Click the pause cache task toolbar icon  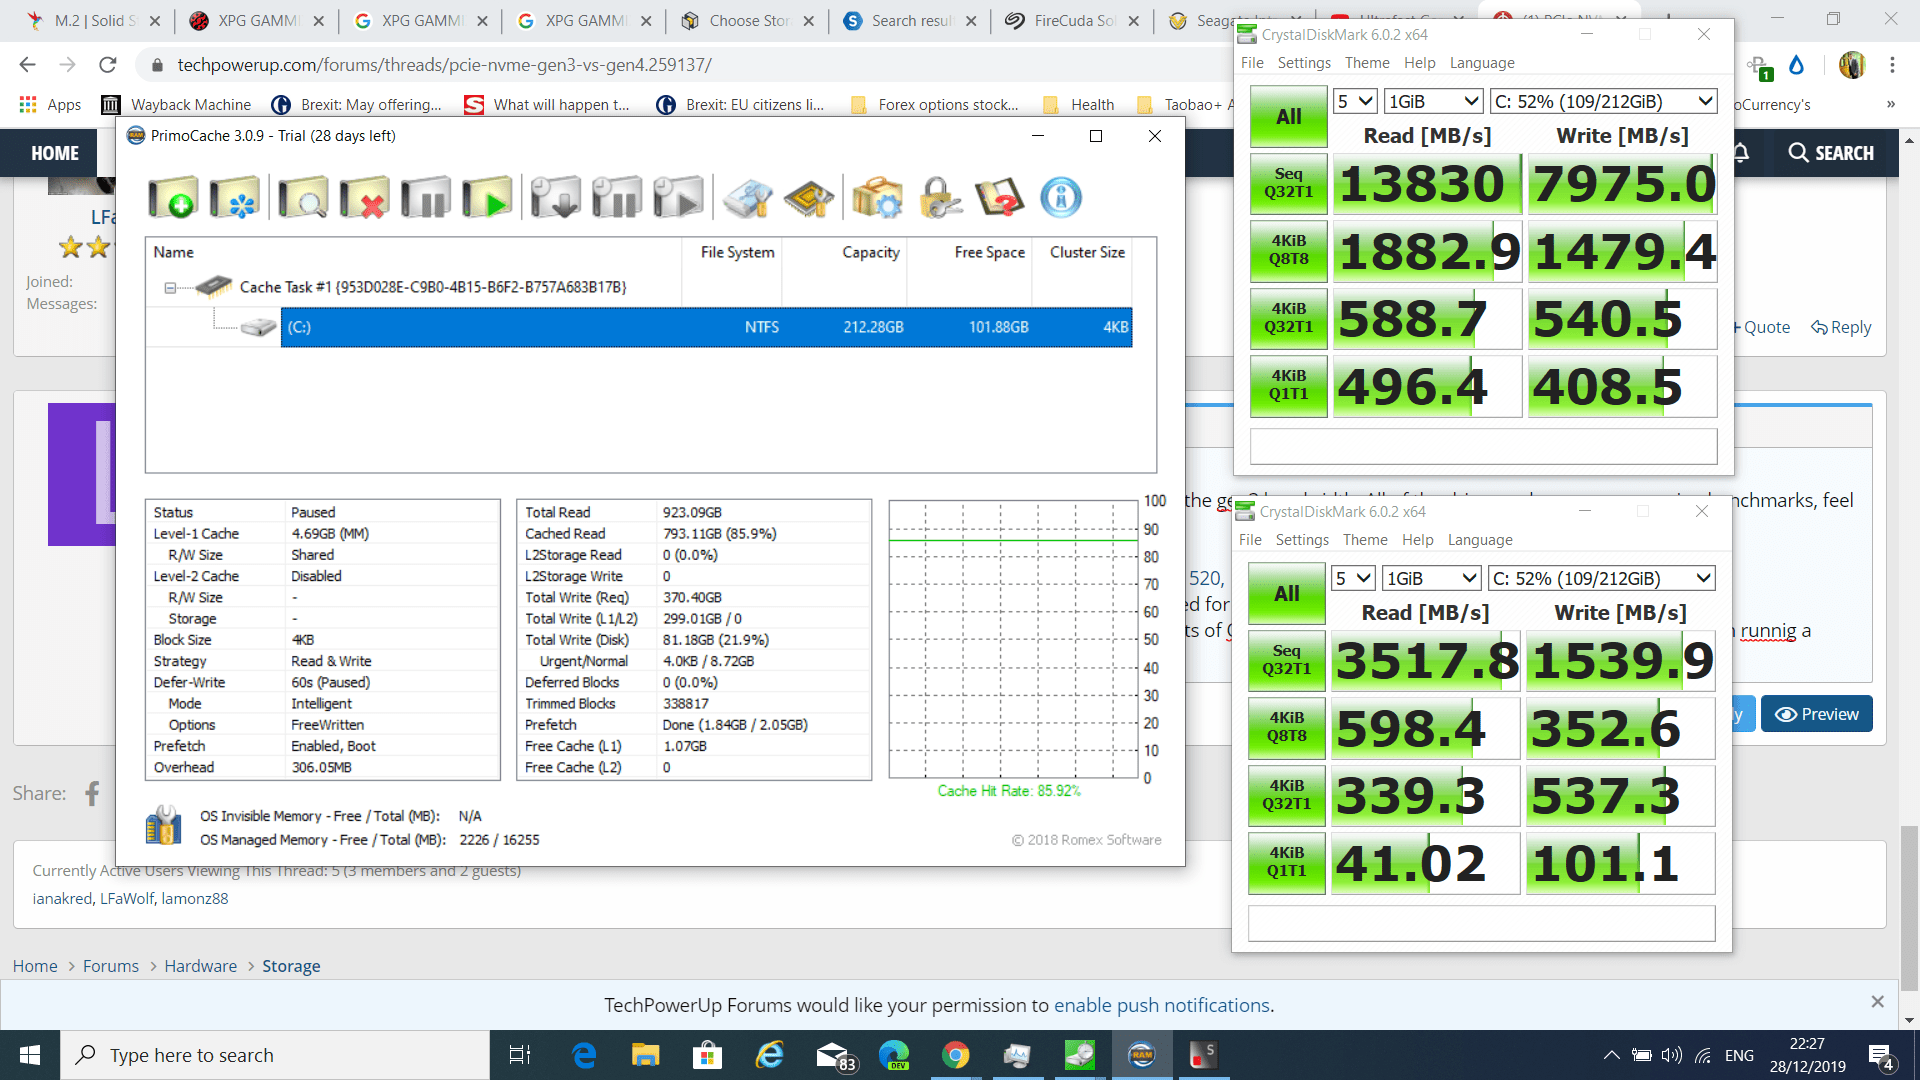(x=426, y=197)
